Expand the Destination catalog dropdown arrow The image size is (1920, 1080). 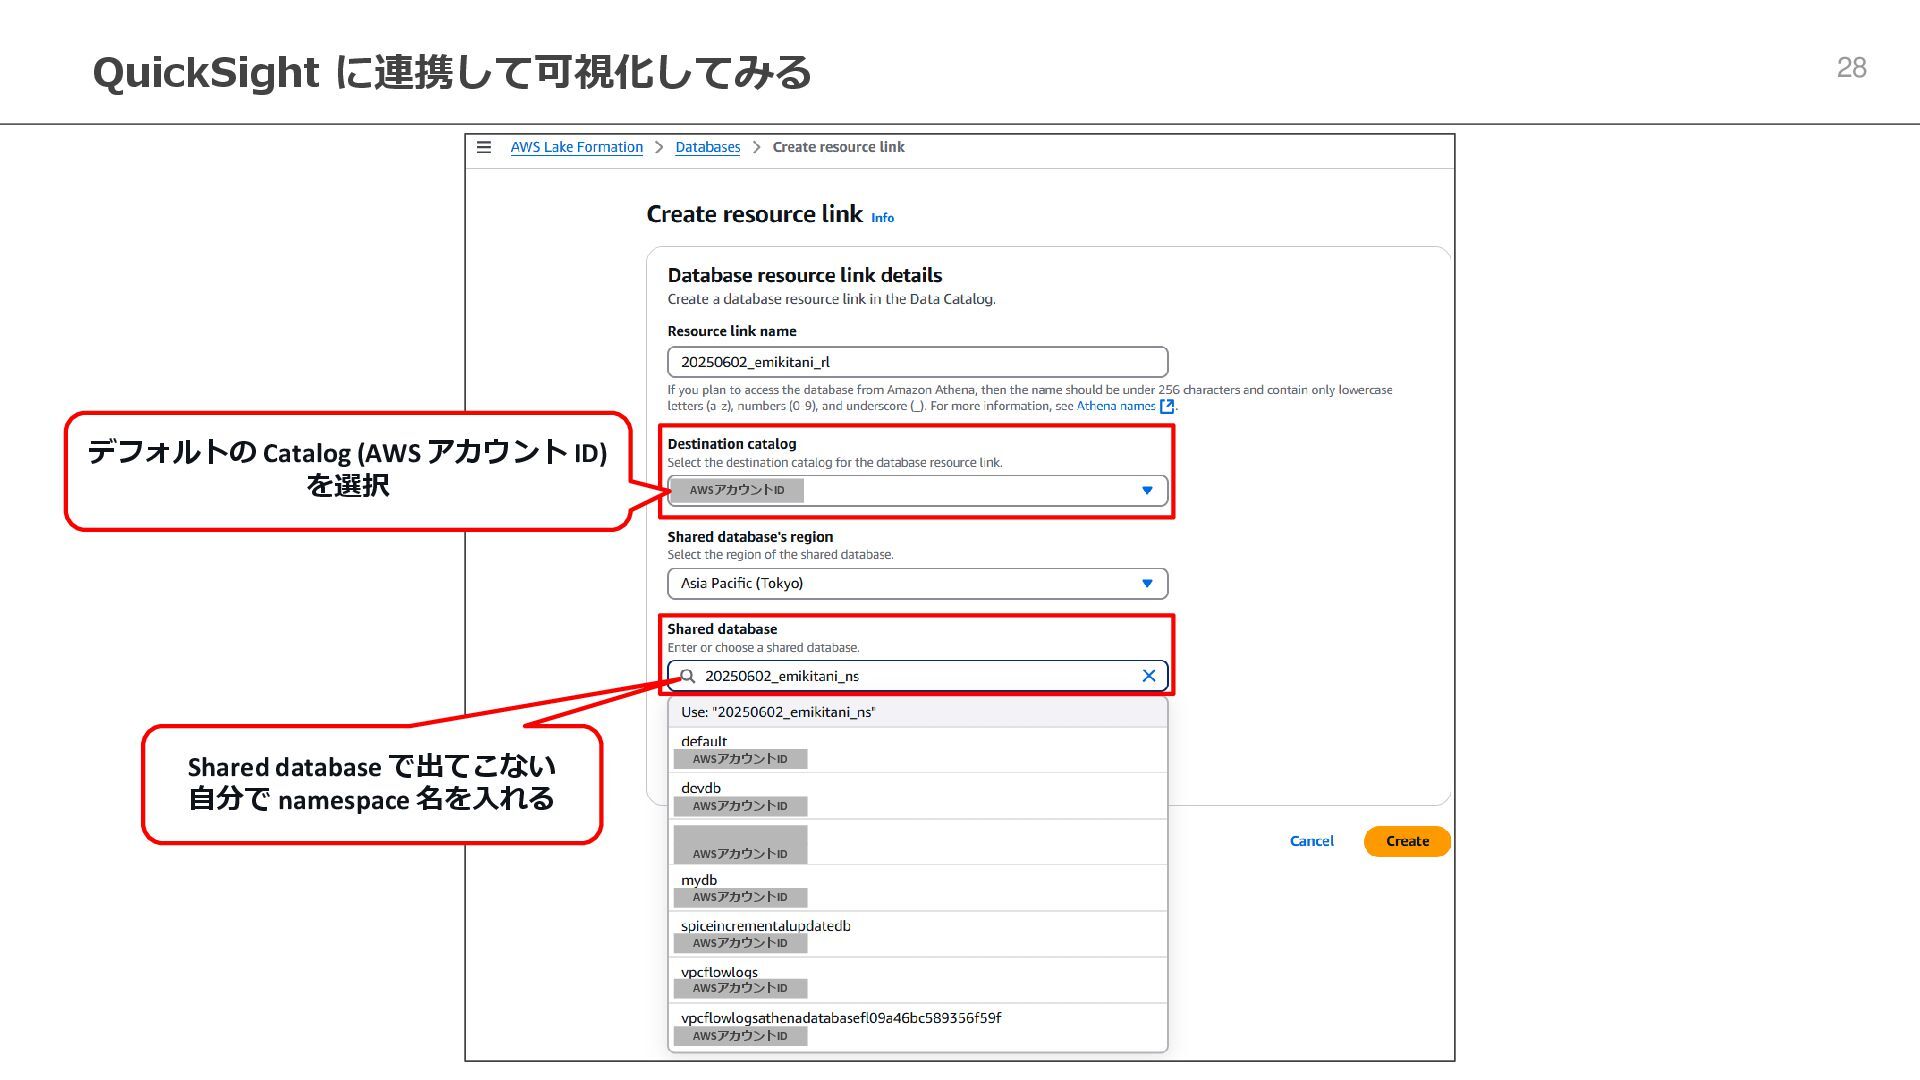1147,490
